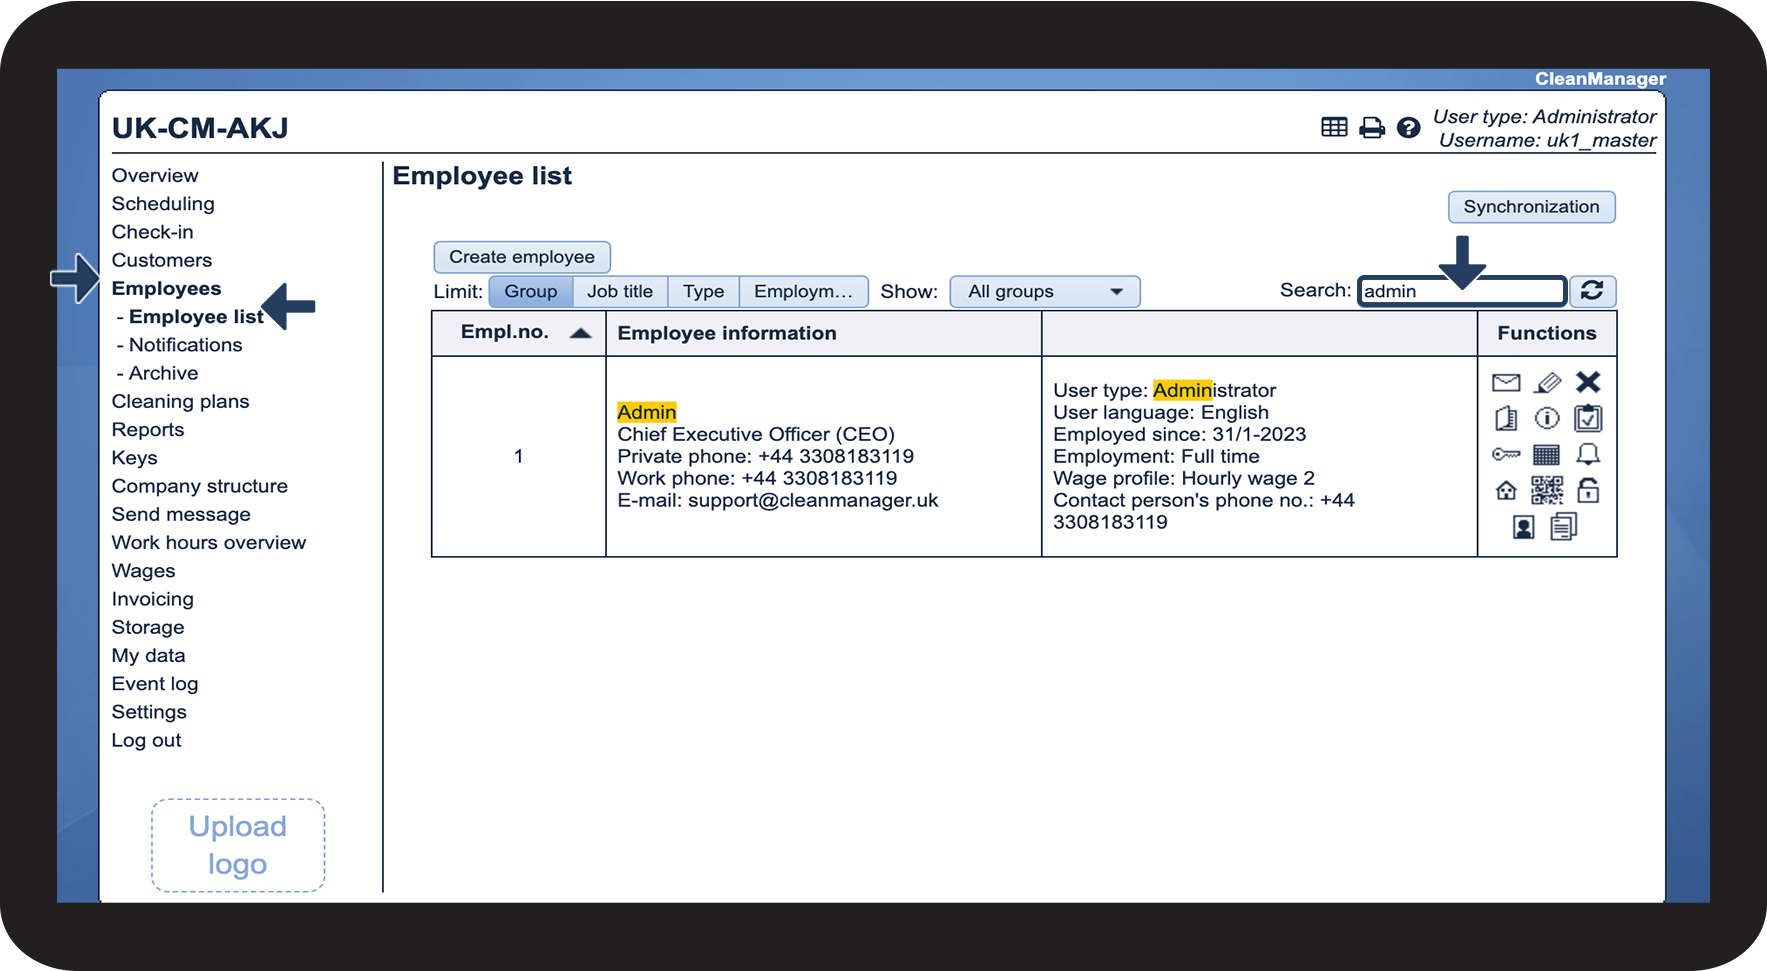Open Notifications under Employees
Screen dimensions: 1767x971
point(185,345)
